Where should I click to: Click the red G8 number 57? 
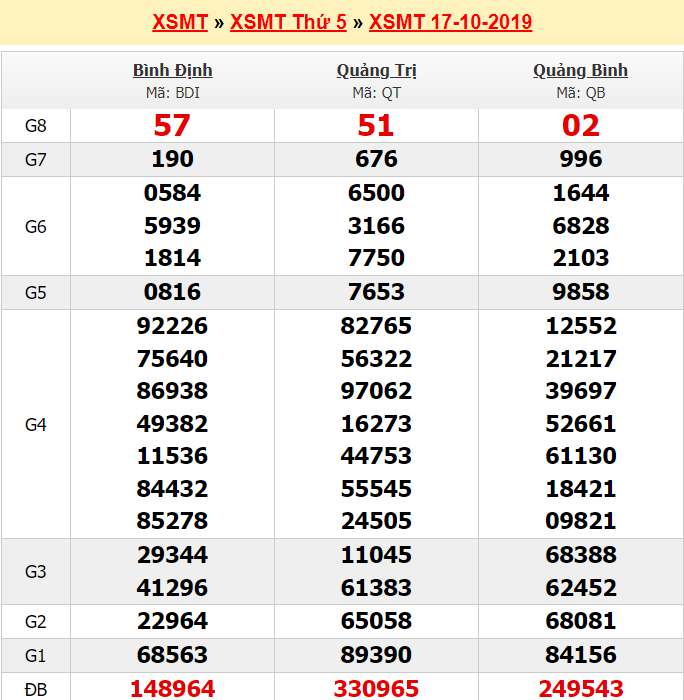coord(172,125)
